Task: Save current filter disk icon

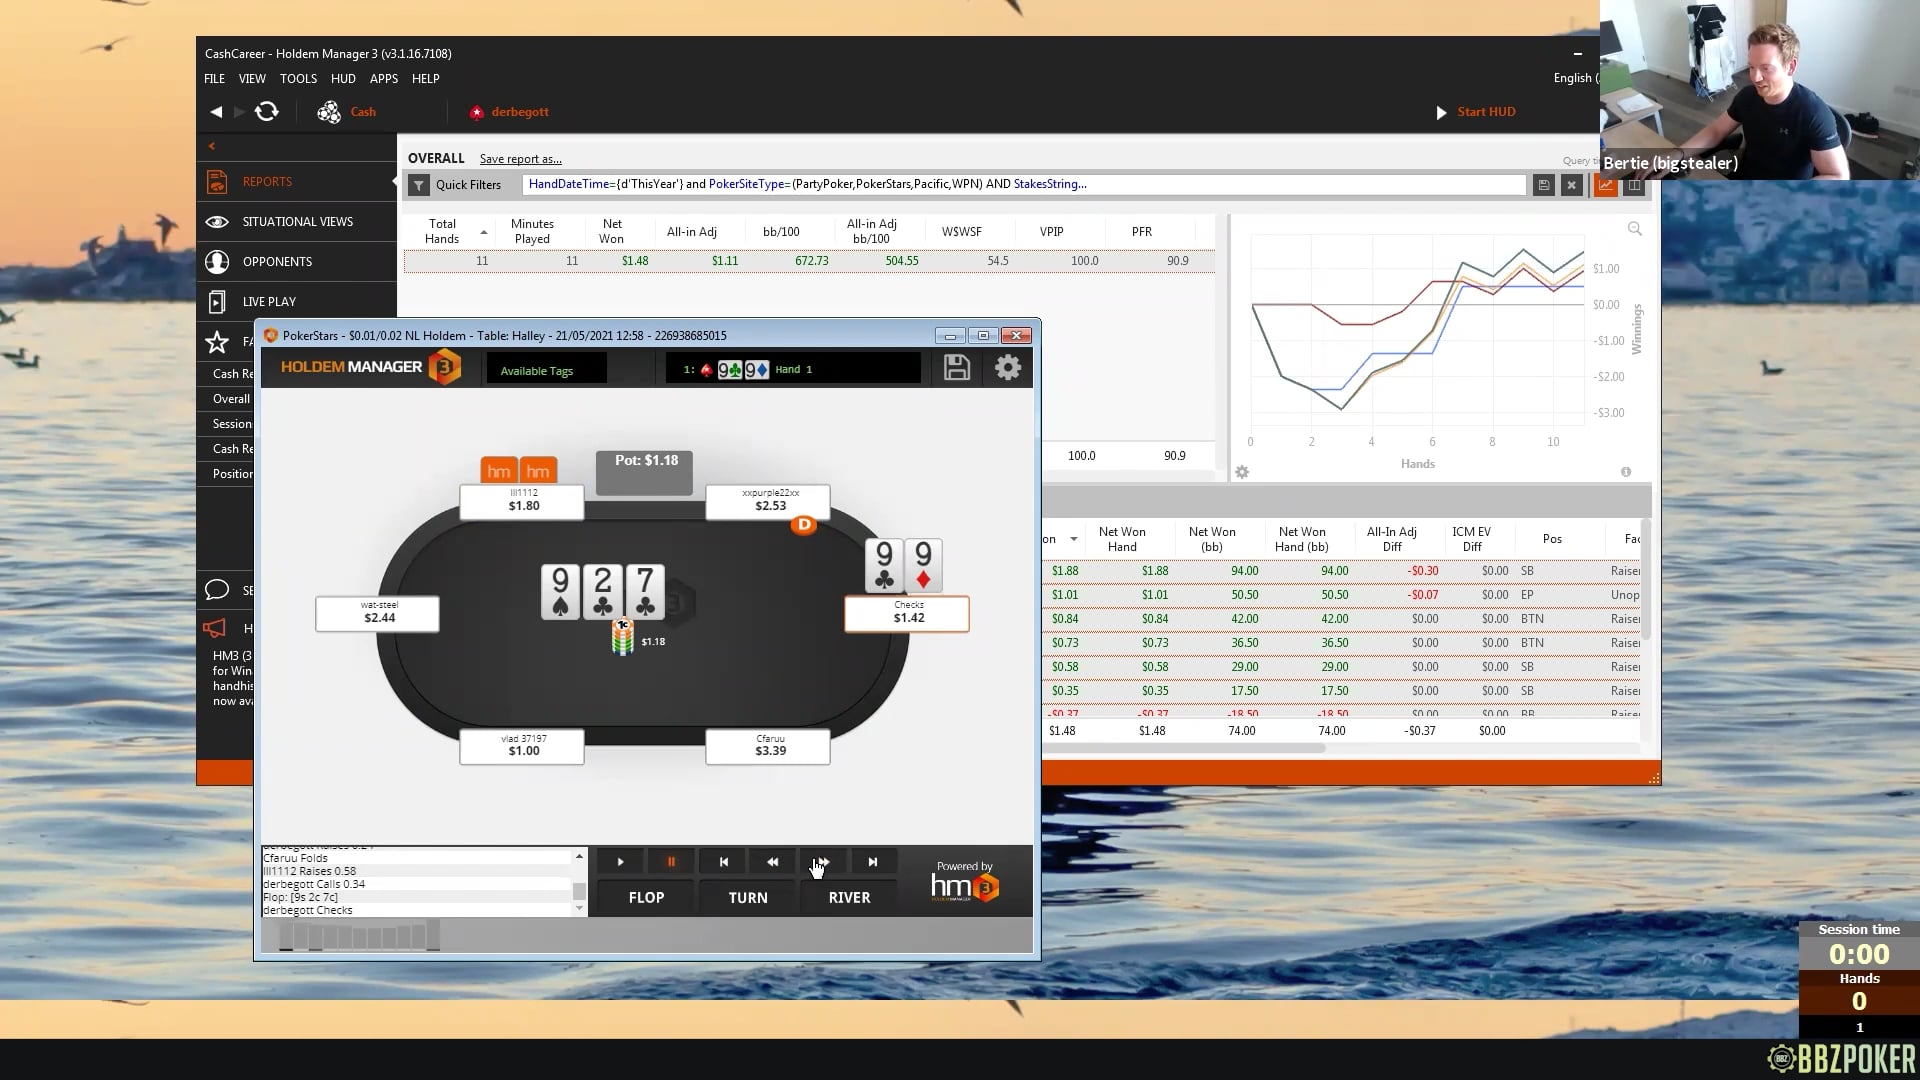Action: coord(1543,185)
